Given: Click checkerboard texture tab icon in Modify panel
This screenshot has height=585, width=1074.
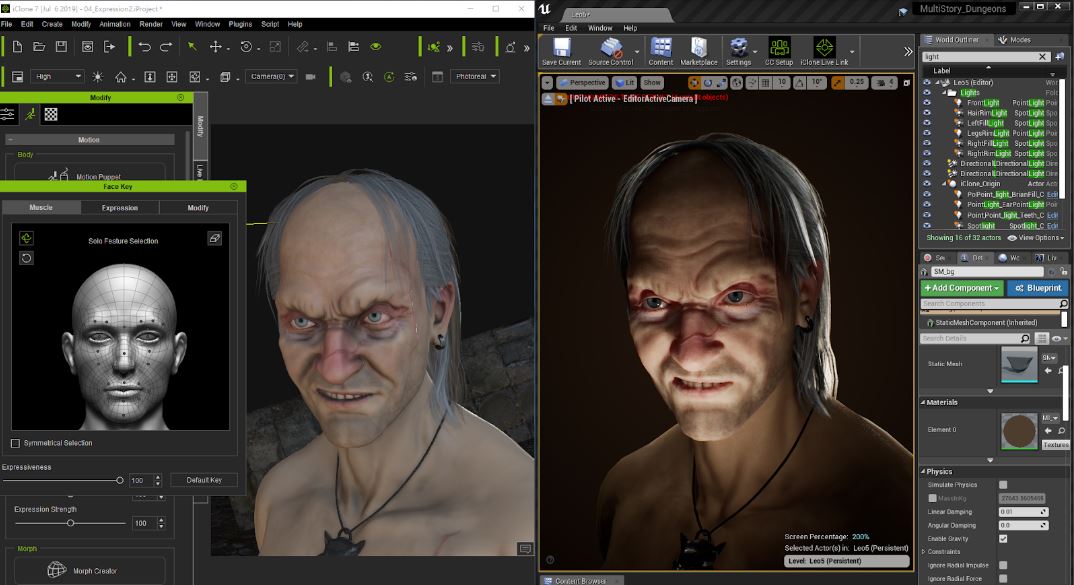Looking at the screenshot, I should (x=51, y=114).
